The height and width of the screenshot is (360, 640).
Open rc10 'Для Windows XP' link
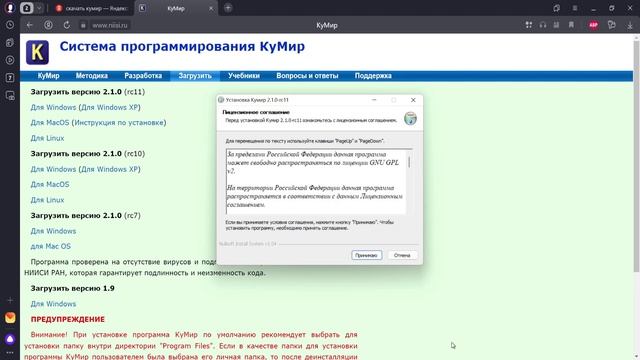(x=109, y=169)
